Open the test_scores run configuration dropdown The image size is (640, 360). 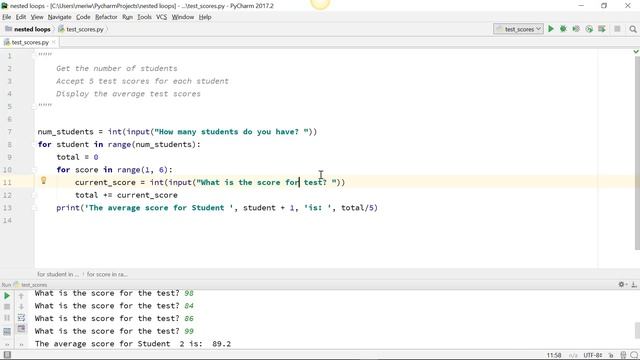point(518,29)
